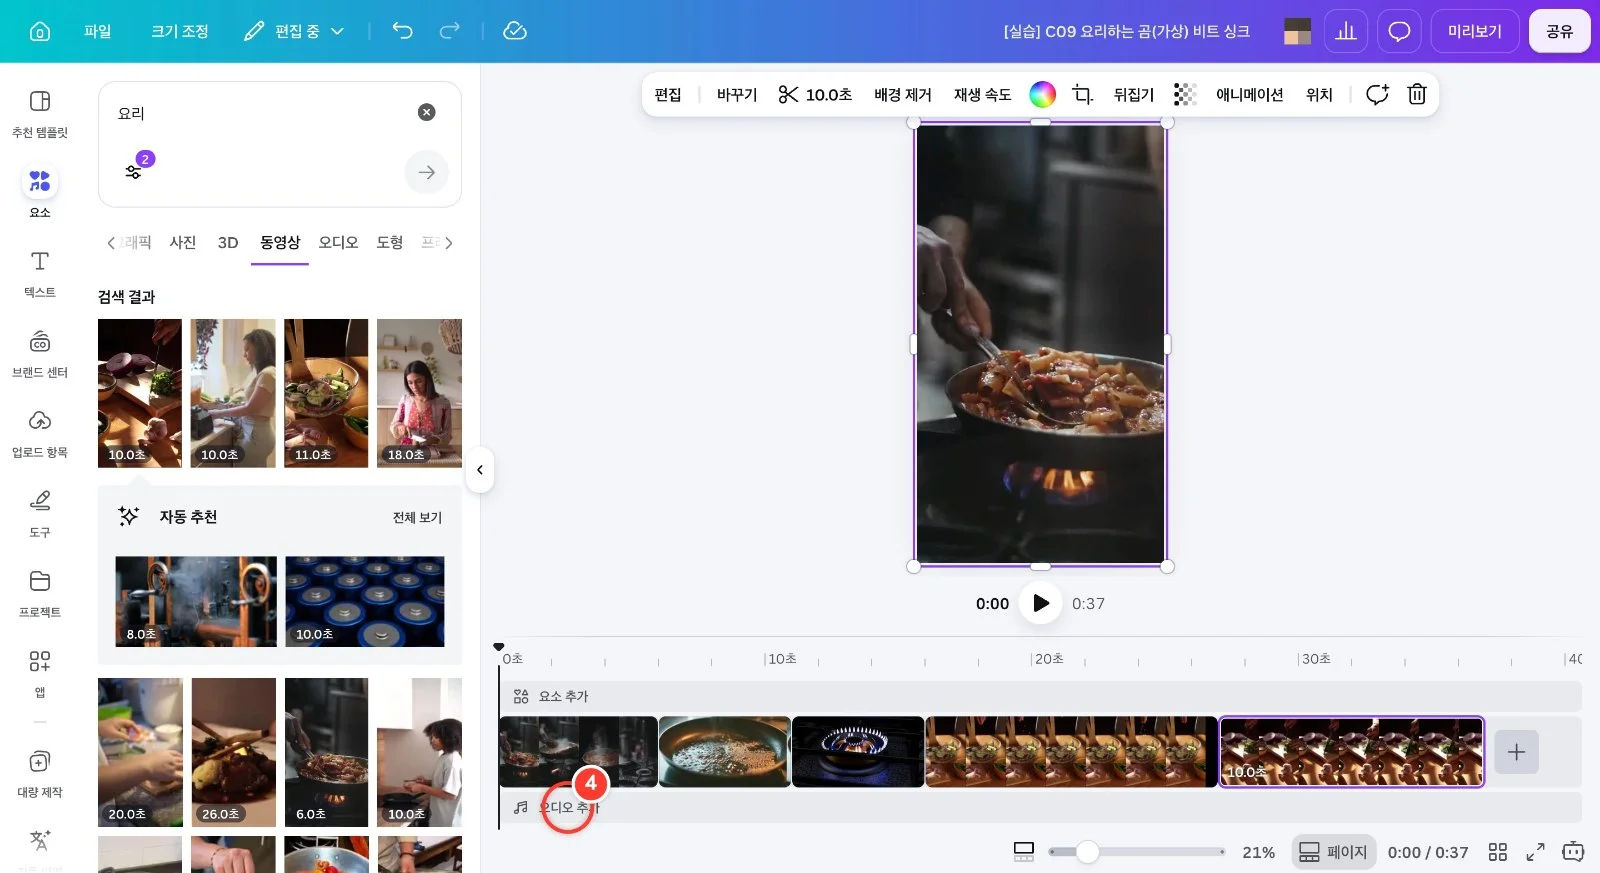
Task: Show earlier category tabs with the left chevron
Action: click(x=110, y=243)
